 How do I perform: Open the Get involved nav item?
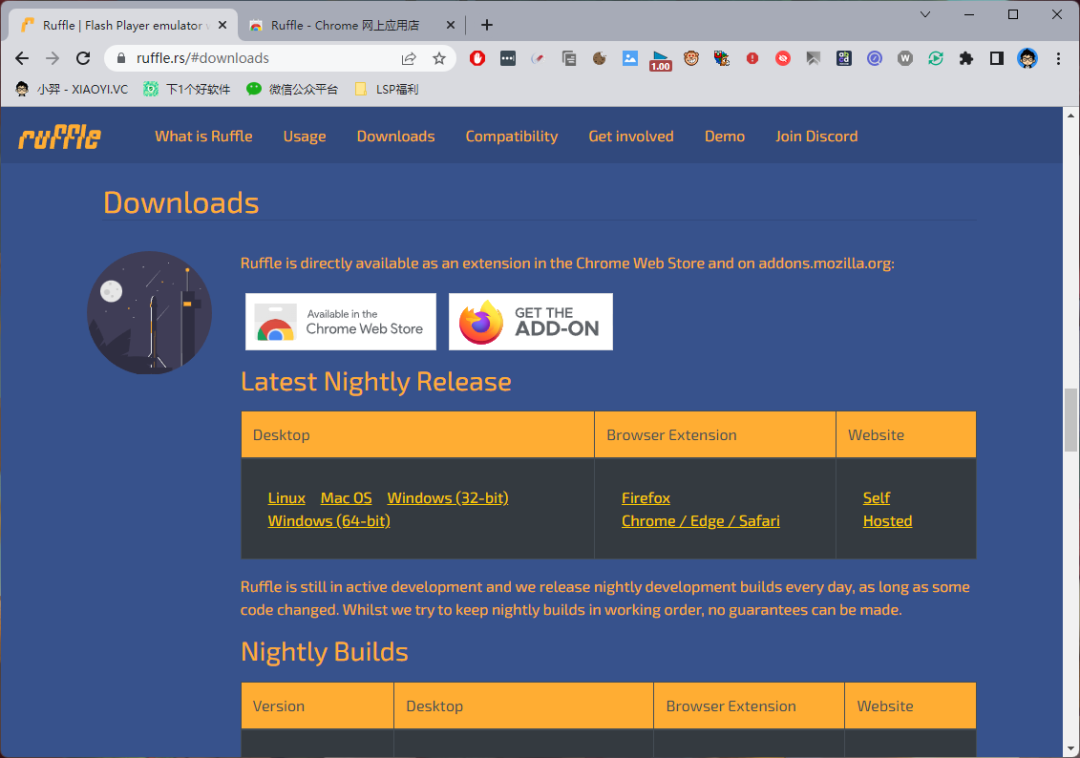pyautogui.click(x=631, y=136)
